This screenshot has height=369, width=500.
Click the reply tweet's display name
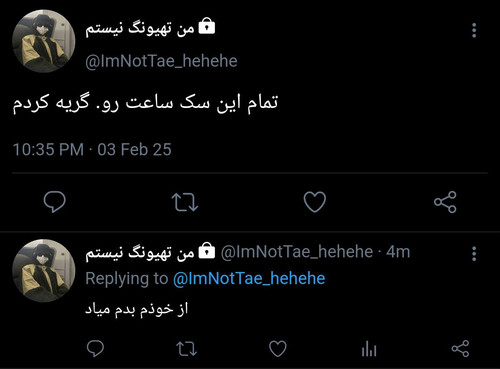(x=140, y=253)
